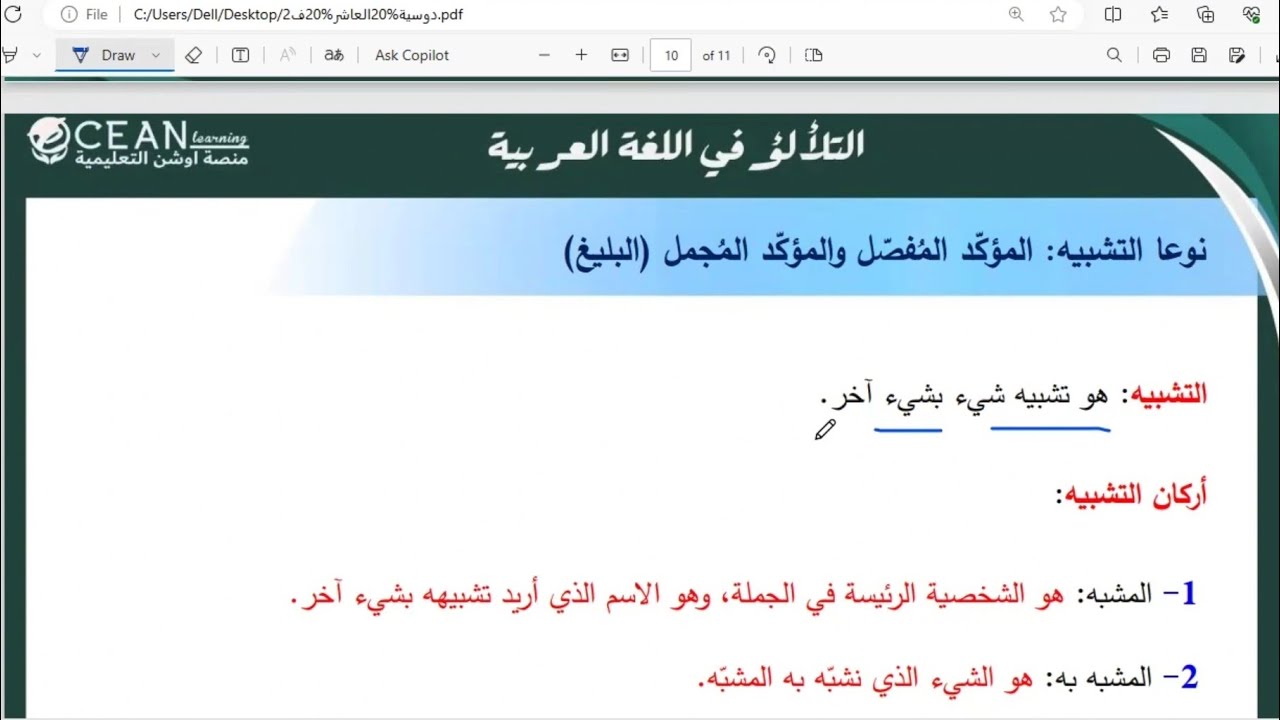The height and width of the screenshot is (720, 1280).
Task: Click the Translate icon
Action: coord(333,55)
